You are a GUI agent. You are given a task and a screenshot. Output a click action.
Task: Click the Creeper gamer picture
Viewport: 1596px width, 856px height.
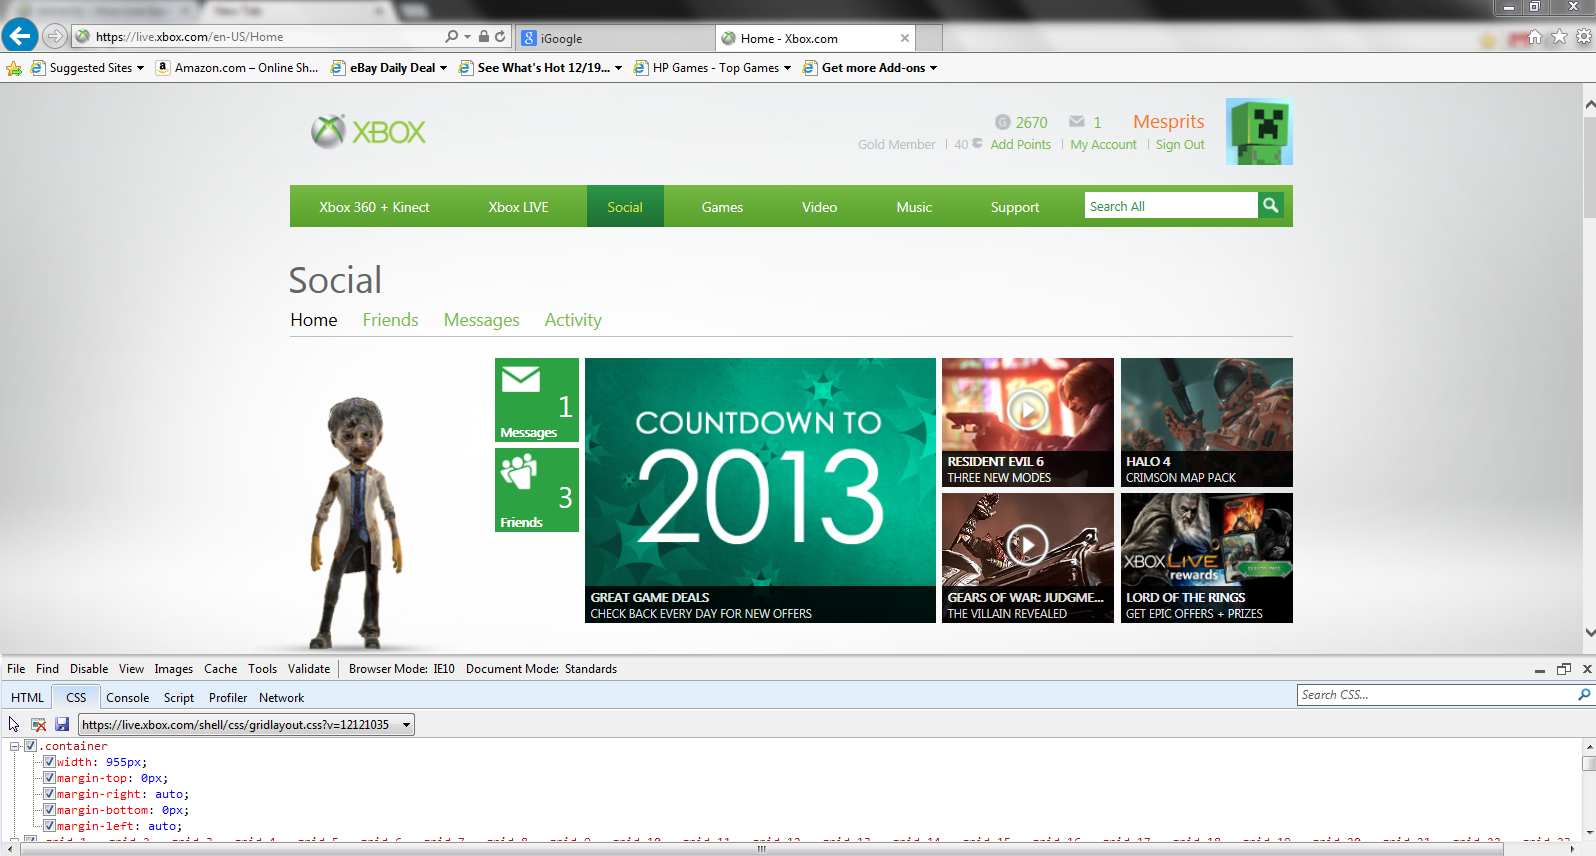pos(1259,131)
